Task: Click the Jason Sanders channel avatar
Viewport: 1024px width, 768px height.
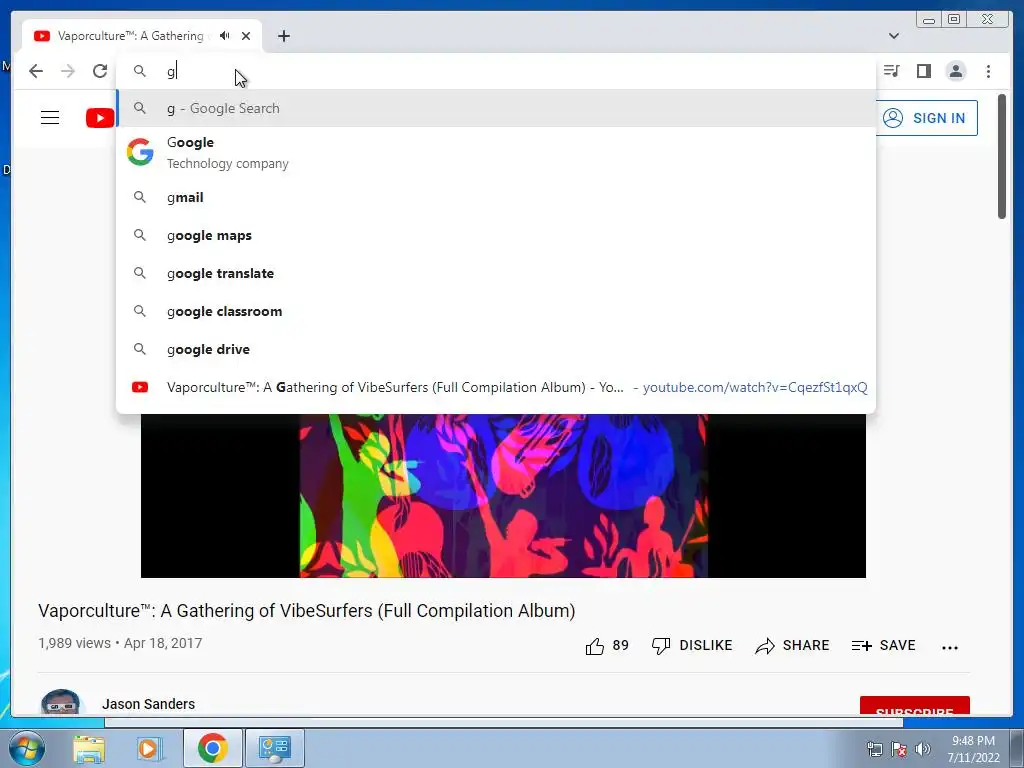Action: [60, 702]
